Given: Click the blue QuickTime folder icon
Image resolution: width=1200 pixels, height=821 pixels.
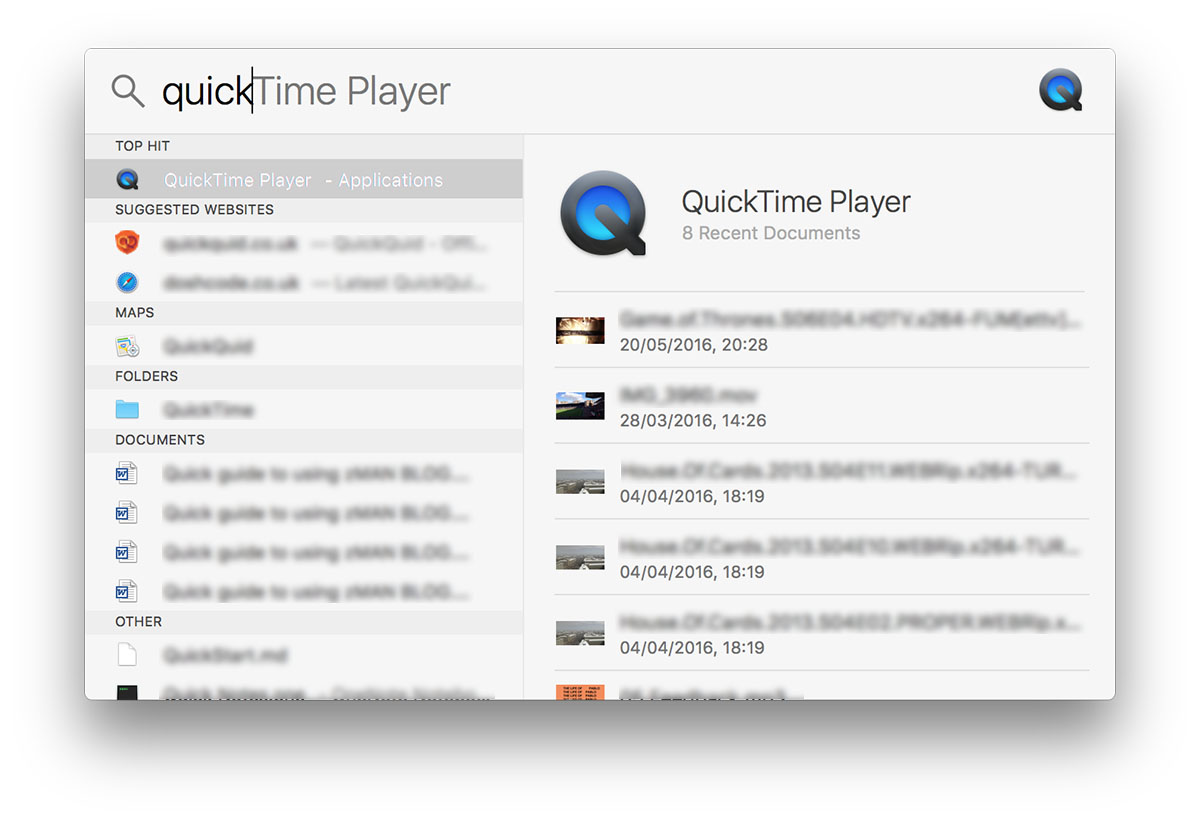Looking at the screenshot, I should pos(127,410).
